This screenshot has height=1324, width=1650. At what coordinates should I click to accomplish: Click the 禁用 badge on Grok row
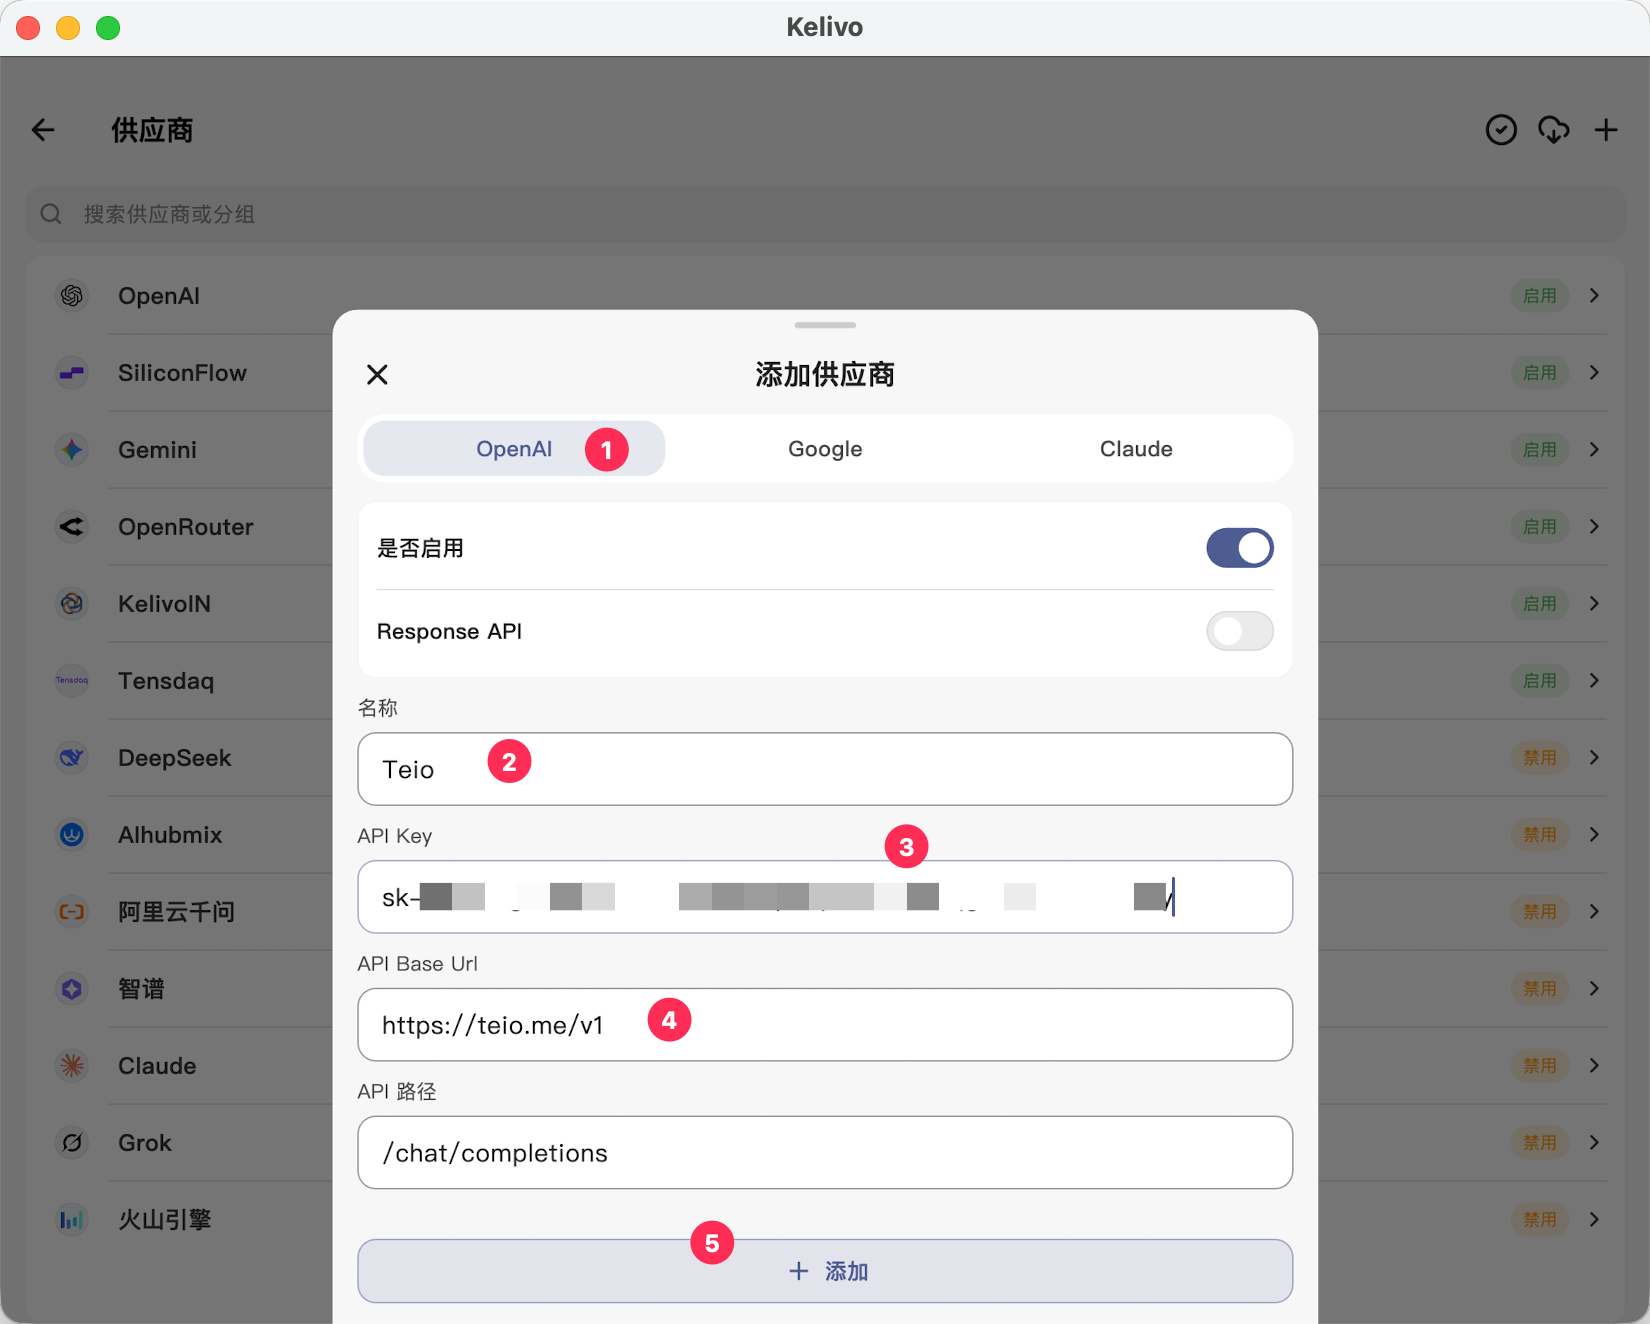(x=1540, y=1143)
